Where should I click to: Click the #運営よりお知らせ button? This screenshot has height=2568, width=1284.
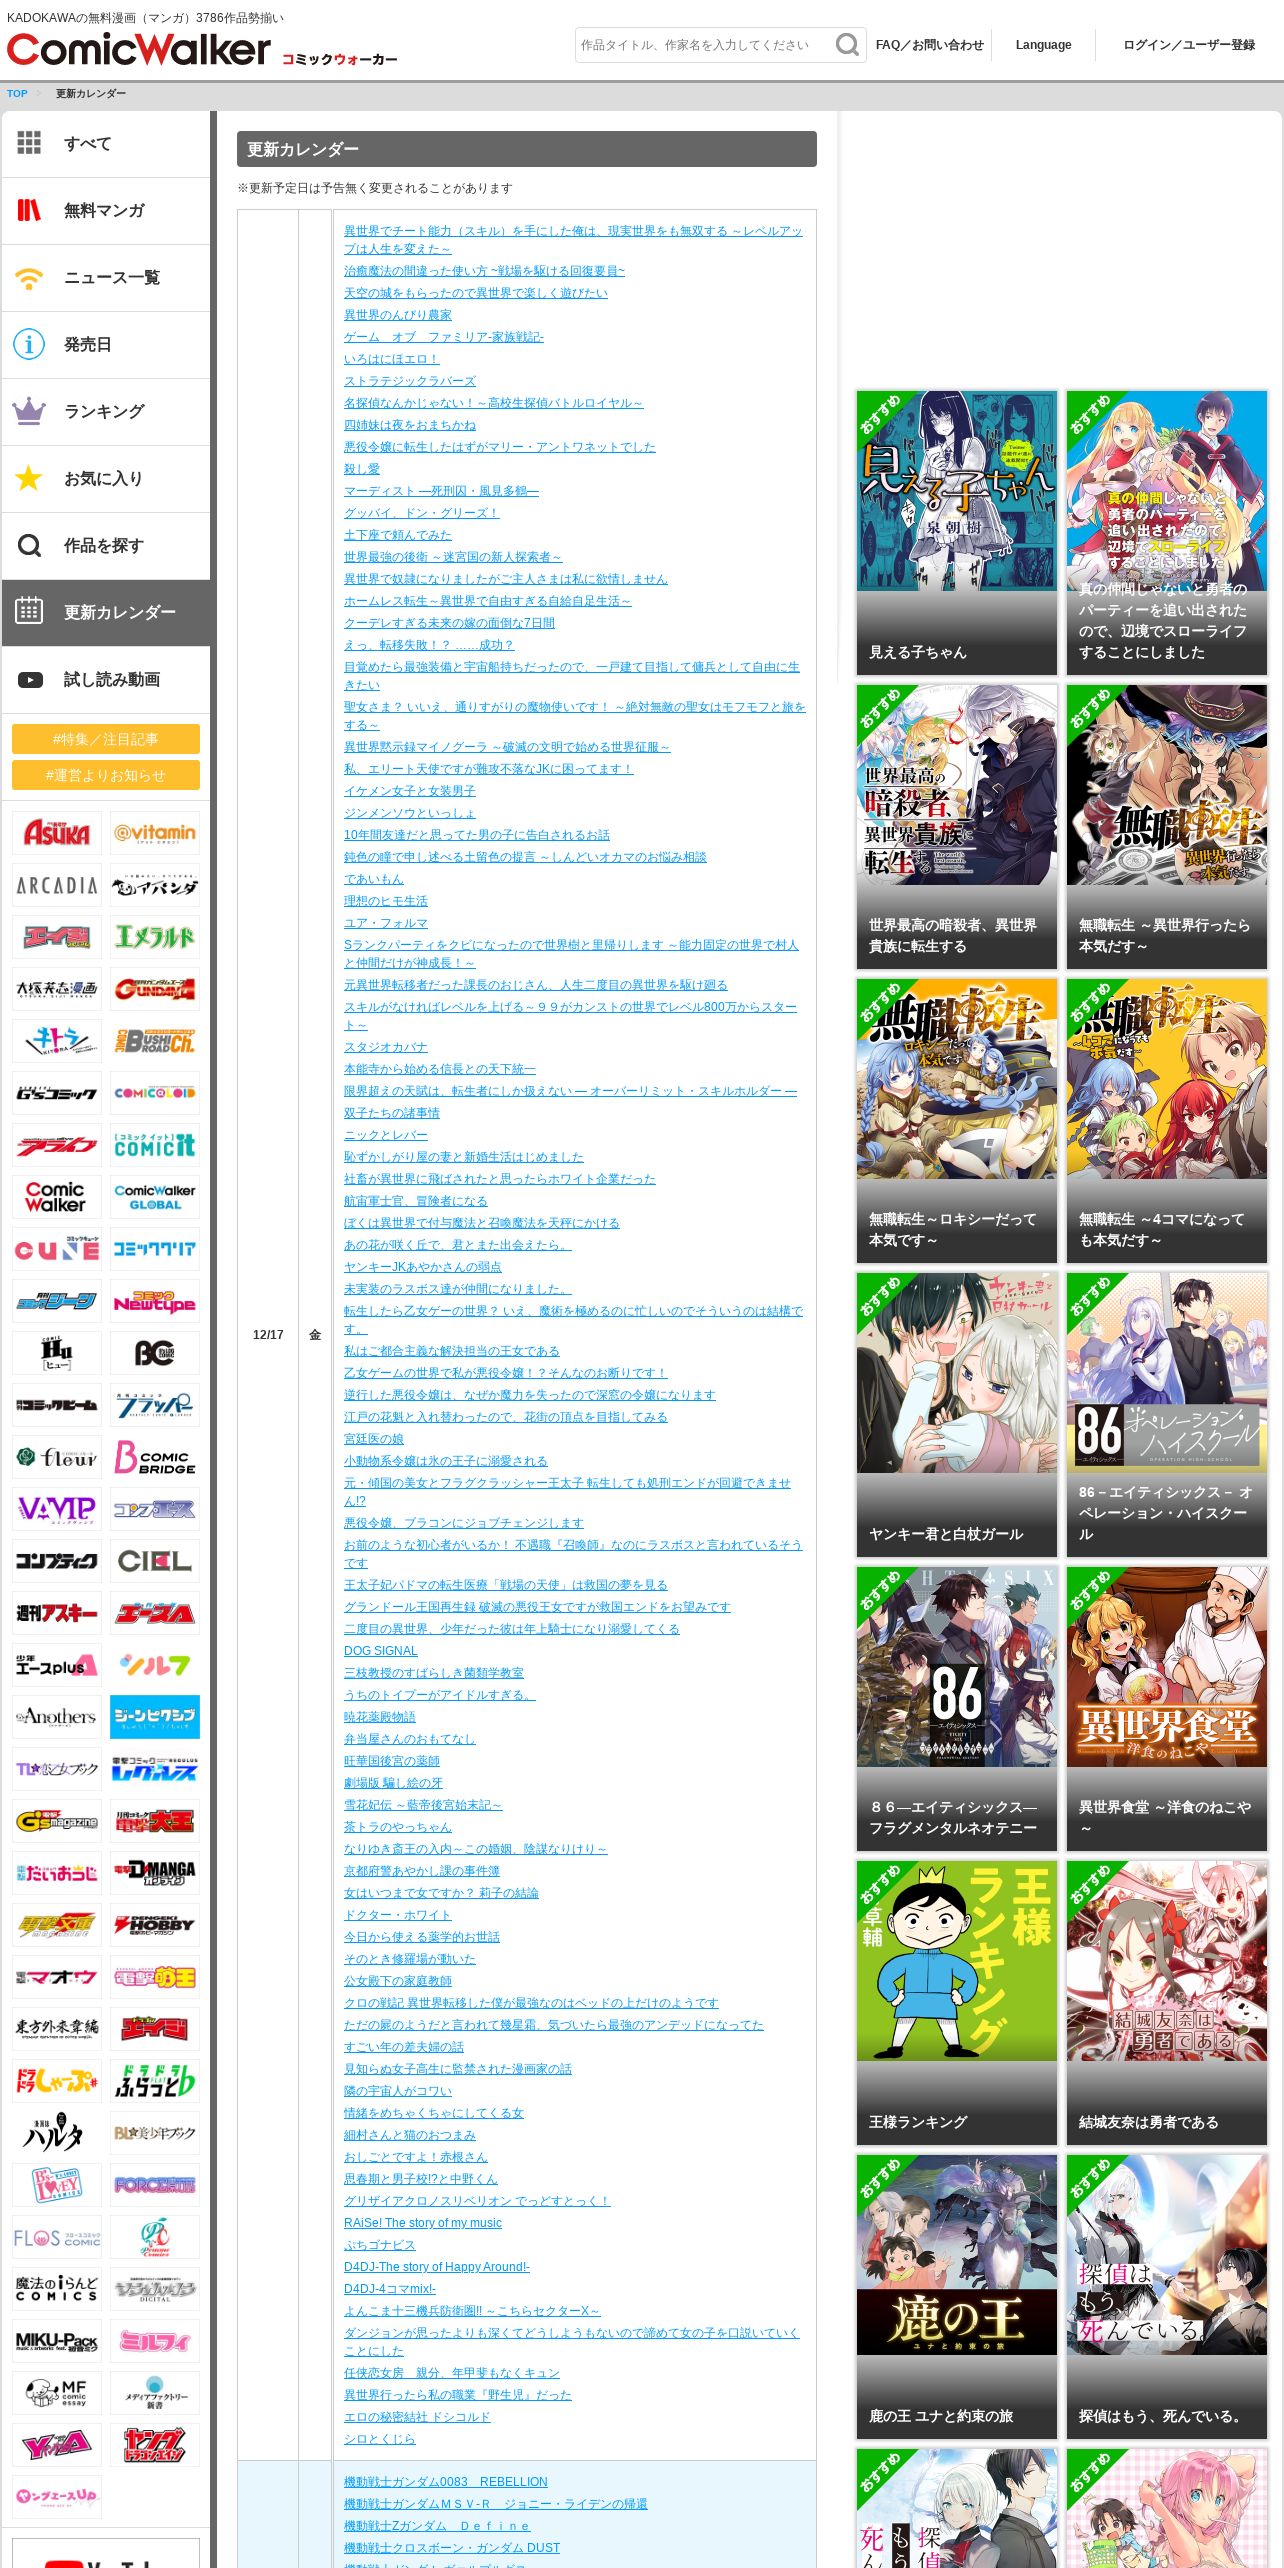(x=106, y=775)
